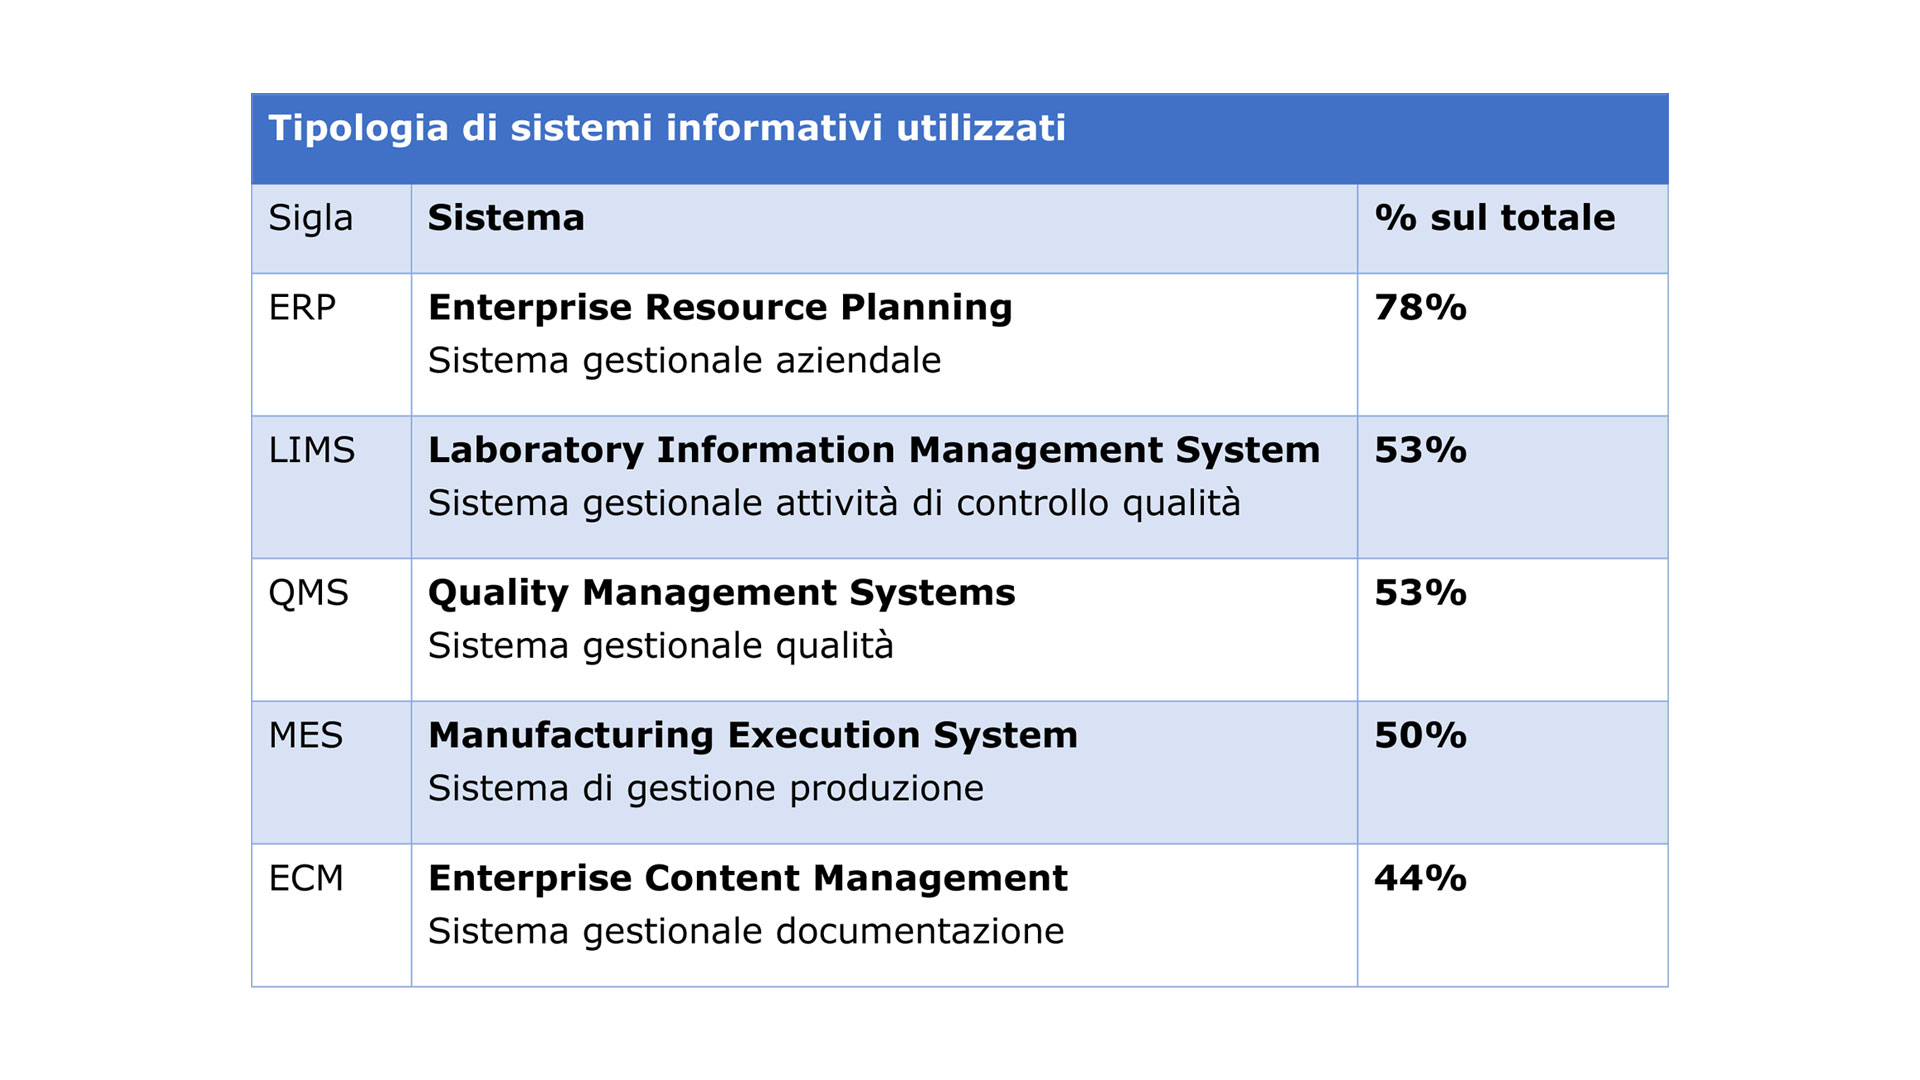Select the 44% value cell
This screenshot has height=1080, width=1920.
[1420, 879]
